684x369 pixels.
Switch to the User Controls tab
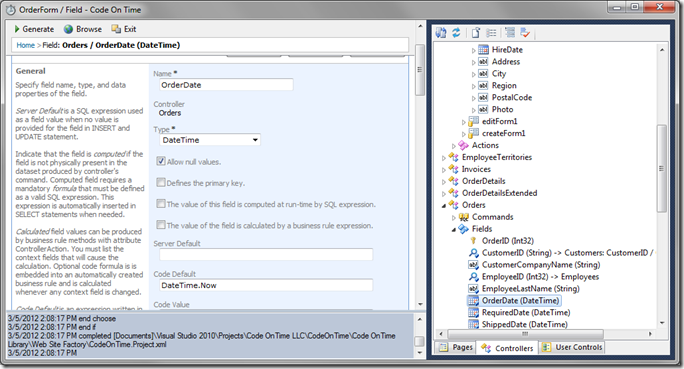coord(572,347)
